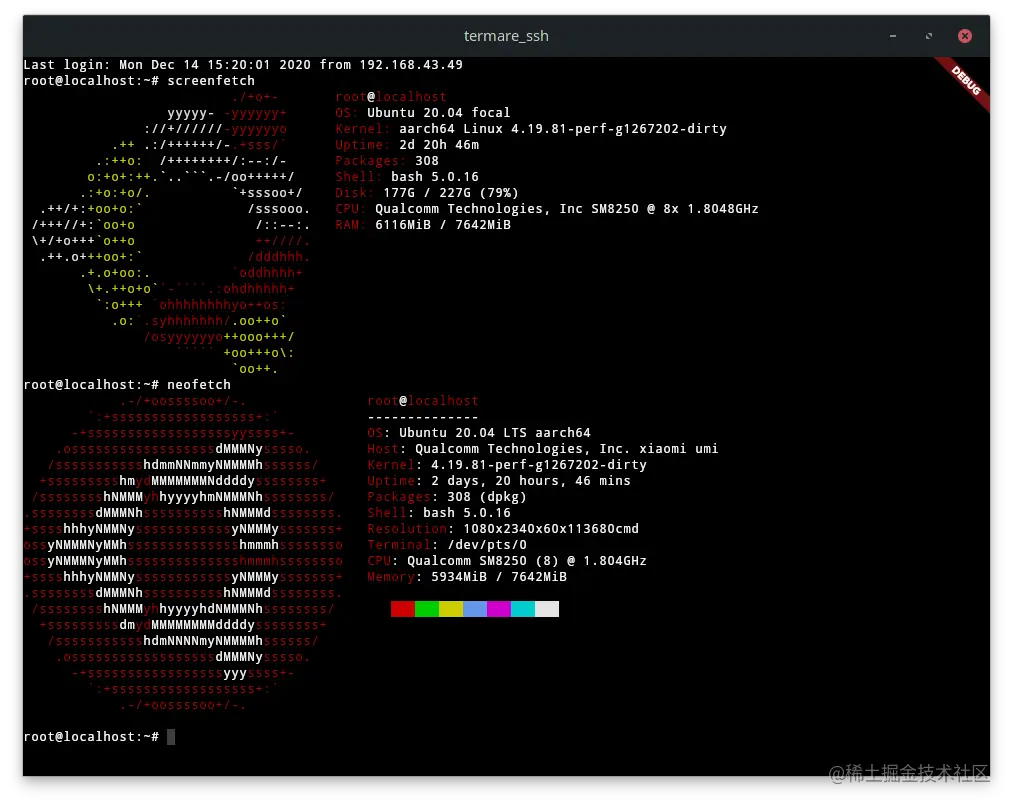Click the magenta neofetch color block

499,609
